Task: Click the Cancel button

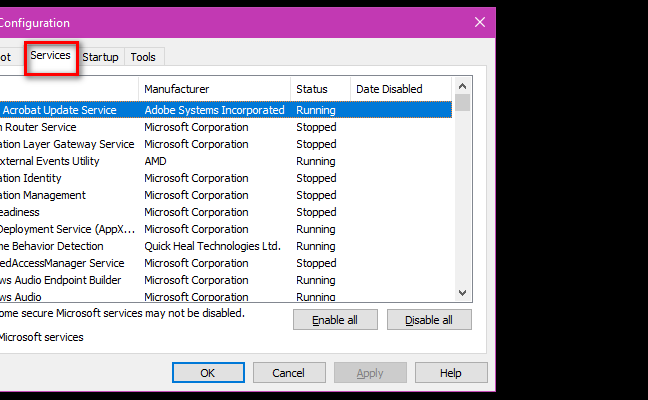Action: click(x=289, y=373)
